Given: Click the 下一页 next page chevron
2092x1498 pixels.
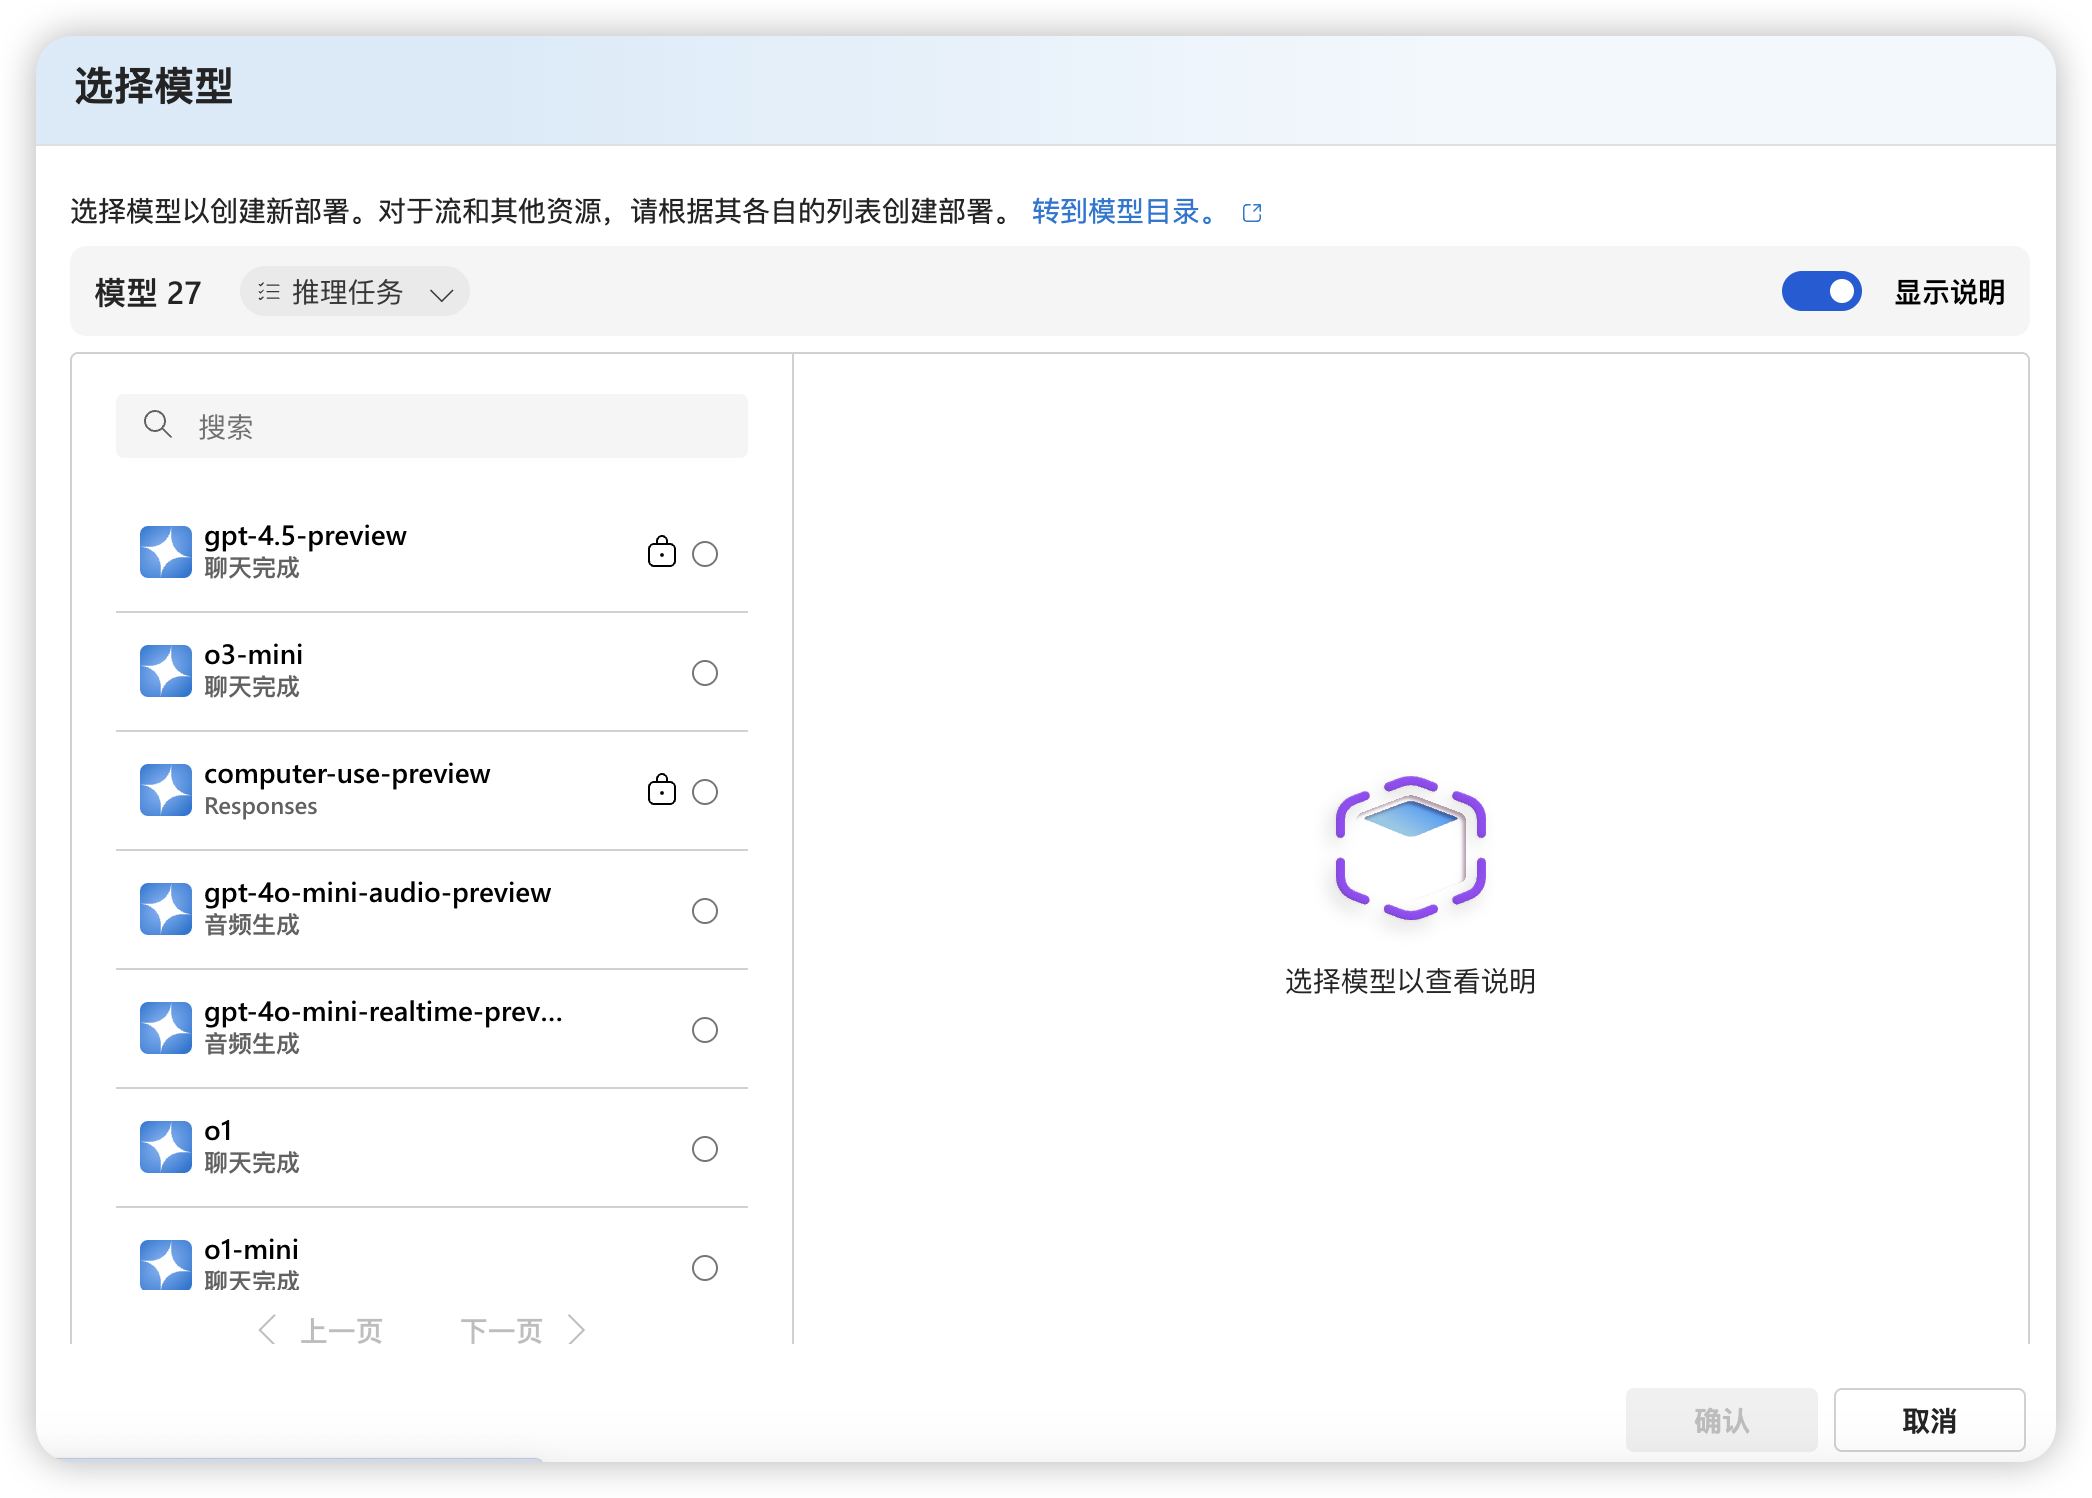Looking at the screenshot, I should tap(576, 1330).
